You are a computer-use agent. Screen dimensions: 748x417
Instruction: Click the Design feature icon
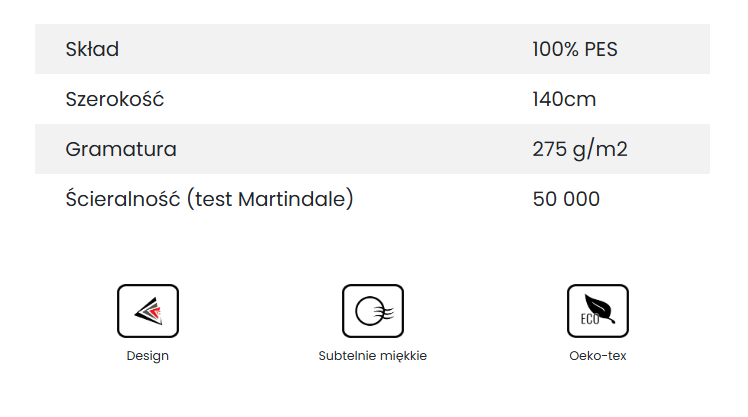tap(148, 311)
